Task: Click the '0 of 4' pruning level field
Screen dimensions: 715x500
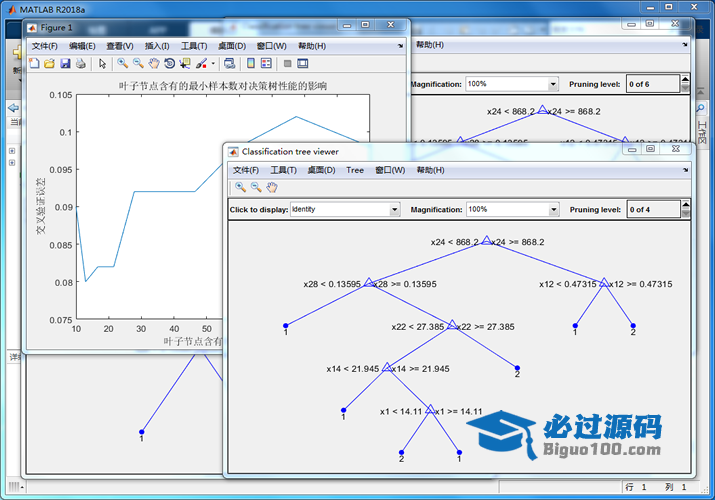Action: pos(653,210)
